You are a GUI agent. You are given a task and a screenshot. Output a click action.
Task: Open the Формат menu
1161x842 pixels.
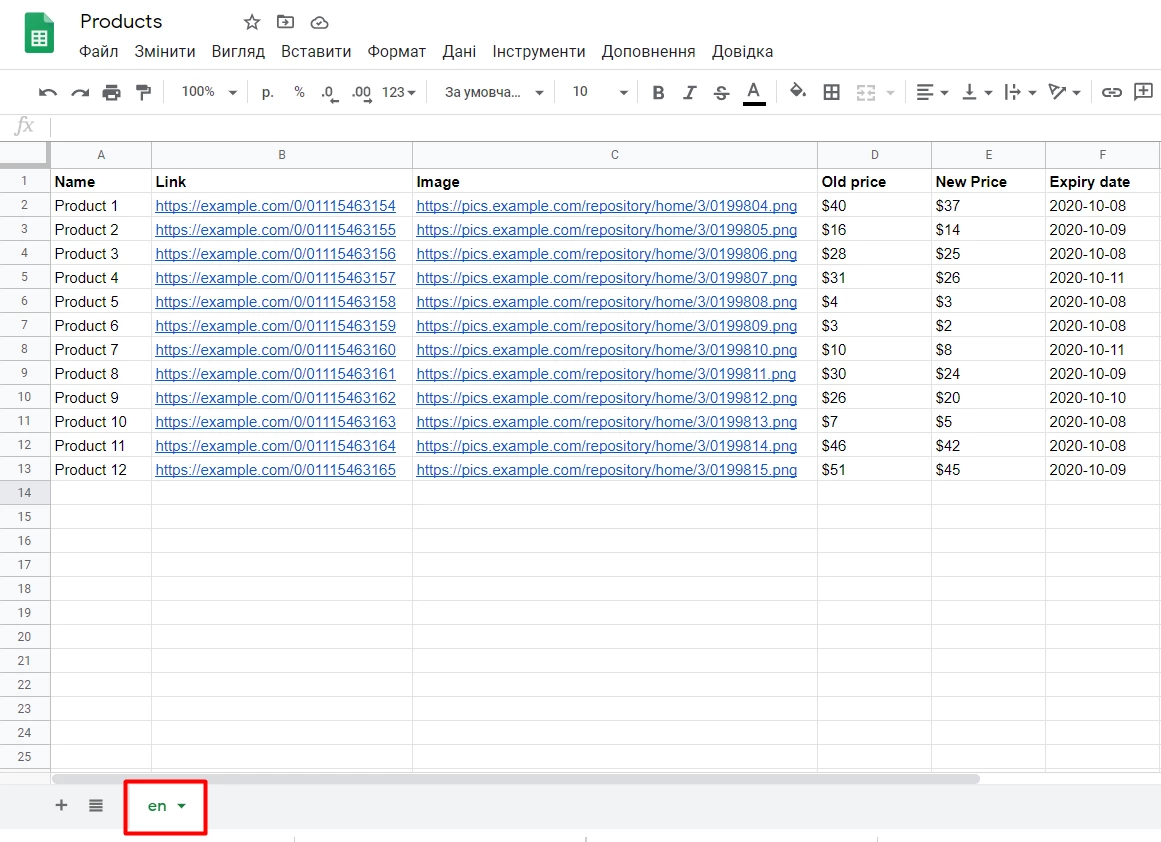[x=397, y=52]
